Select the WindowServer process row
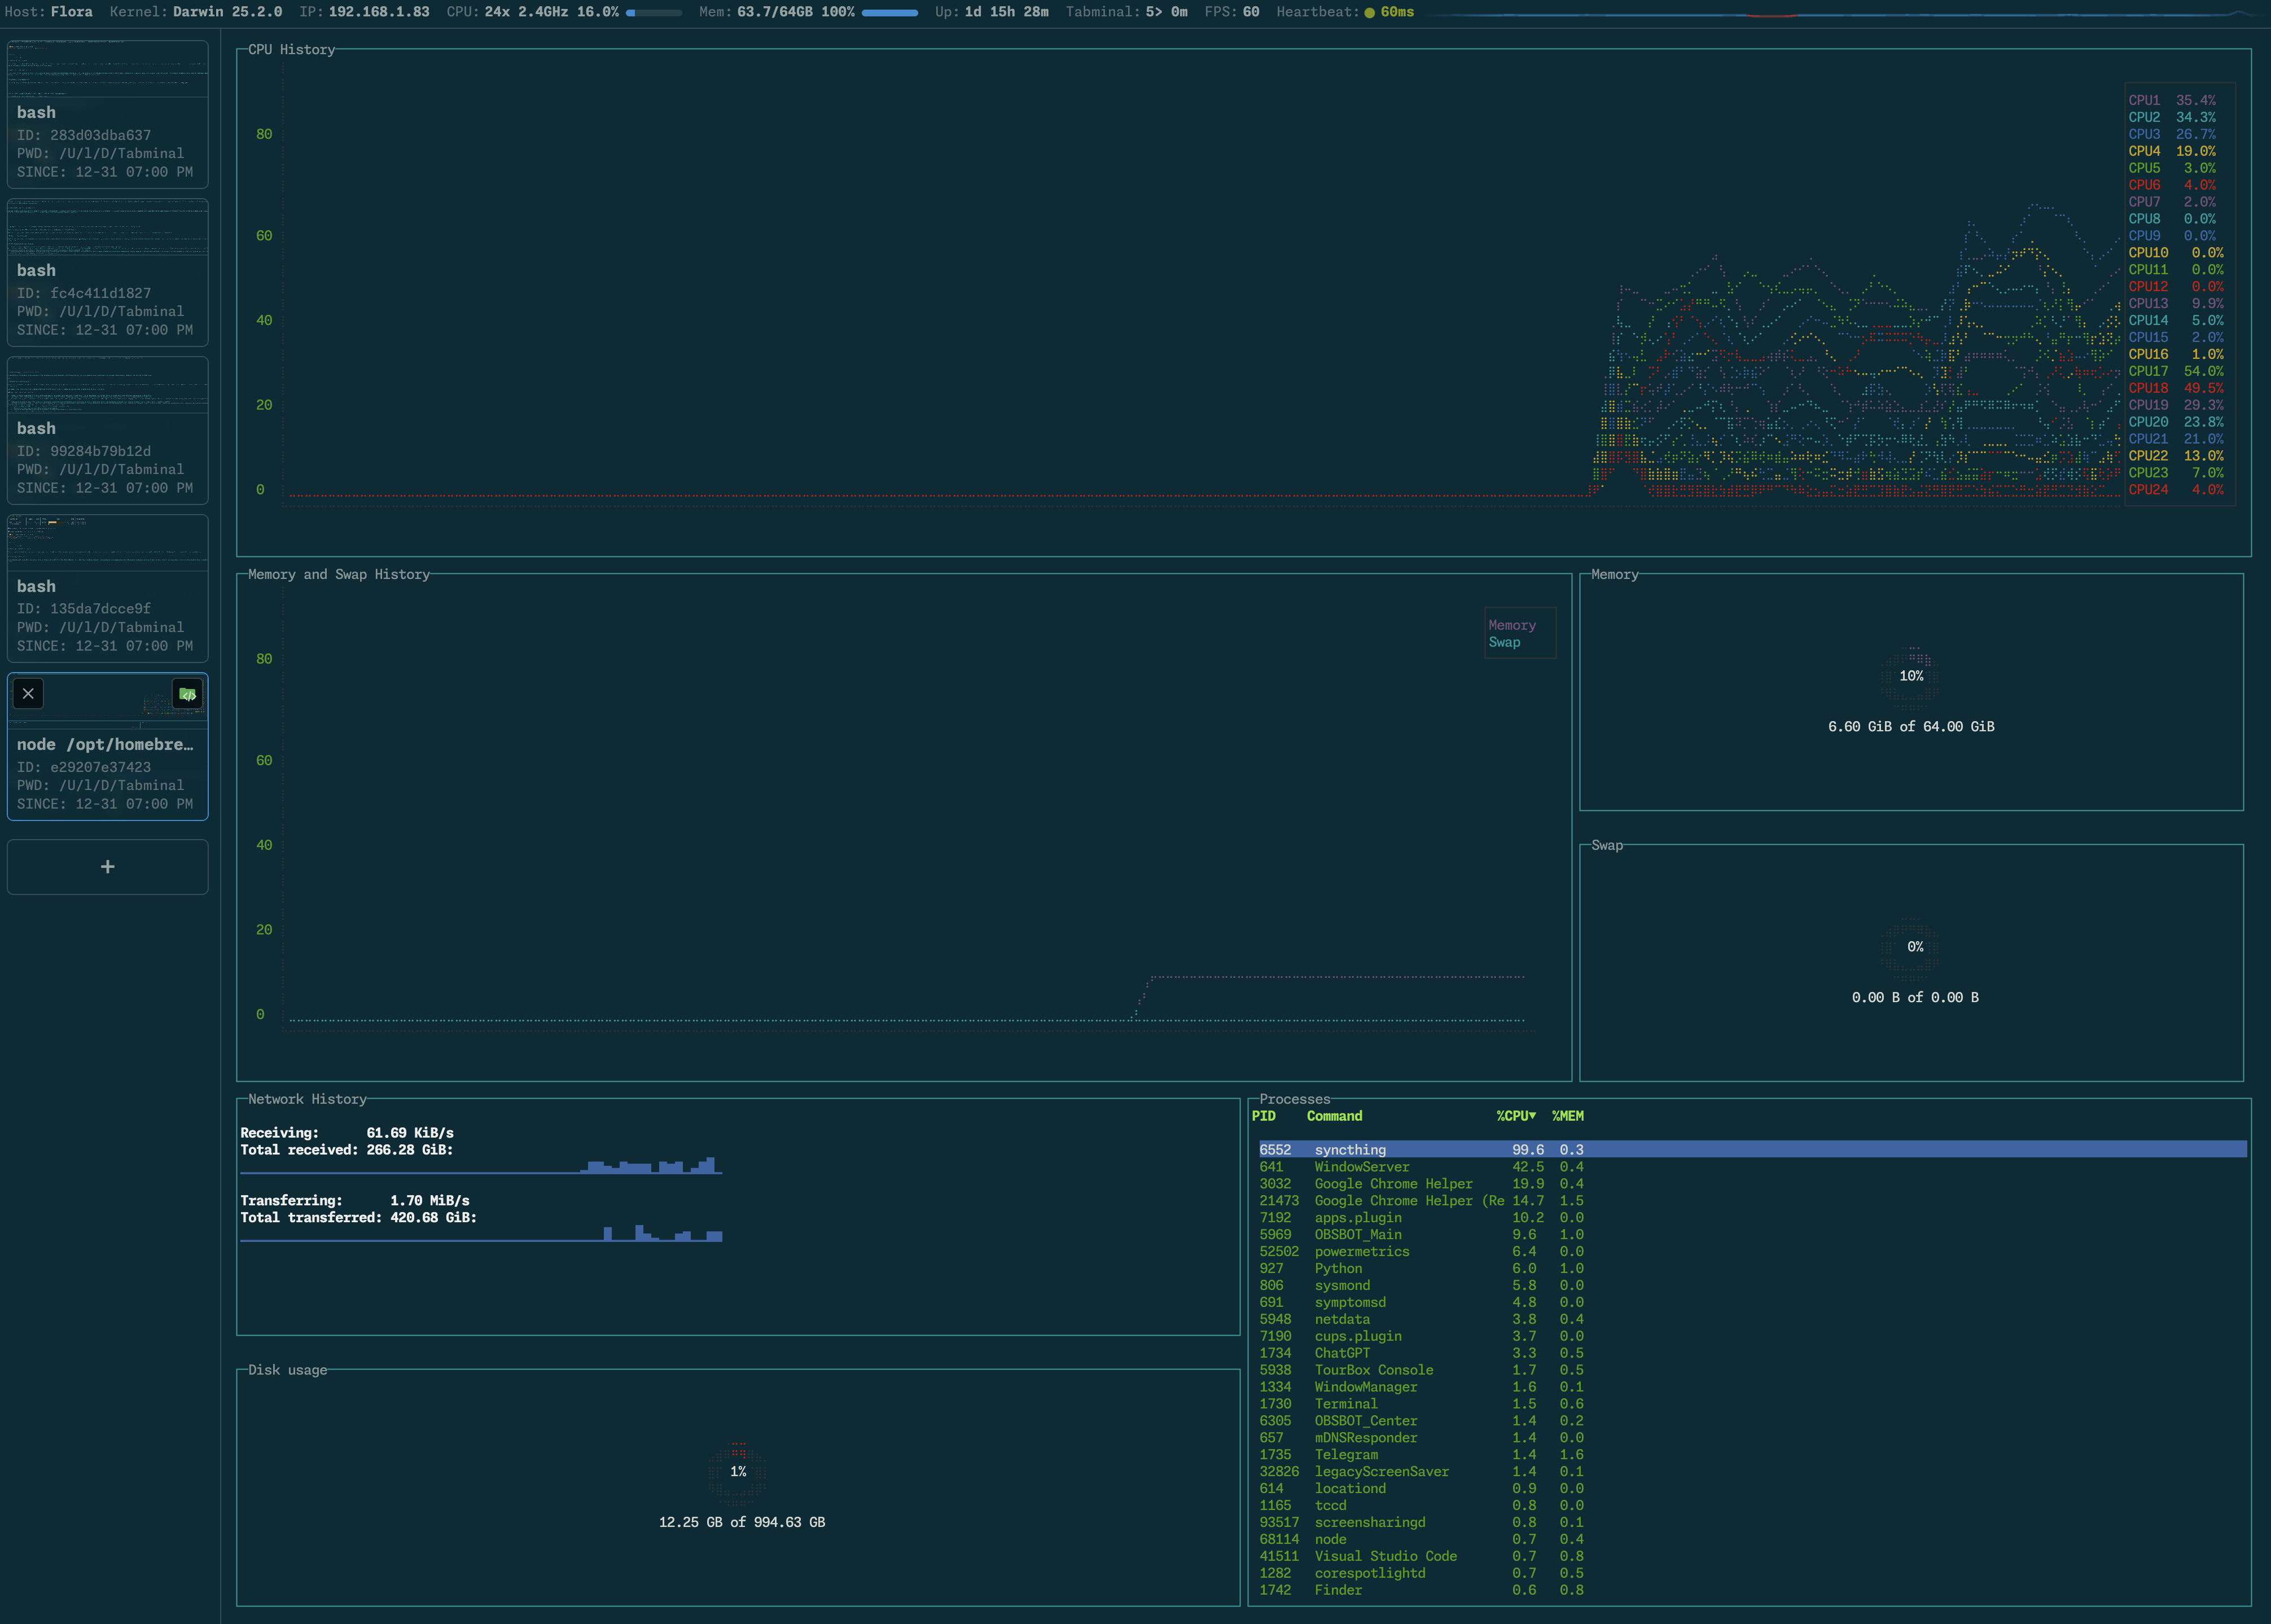Viewport: 2271px width, 1624px height. 1361,1167
